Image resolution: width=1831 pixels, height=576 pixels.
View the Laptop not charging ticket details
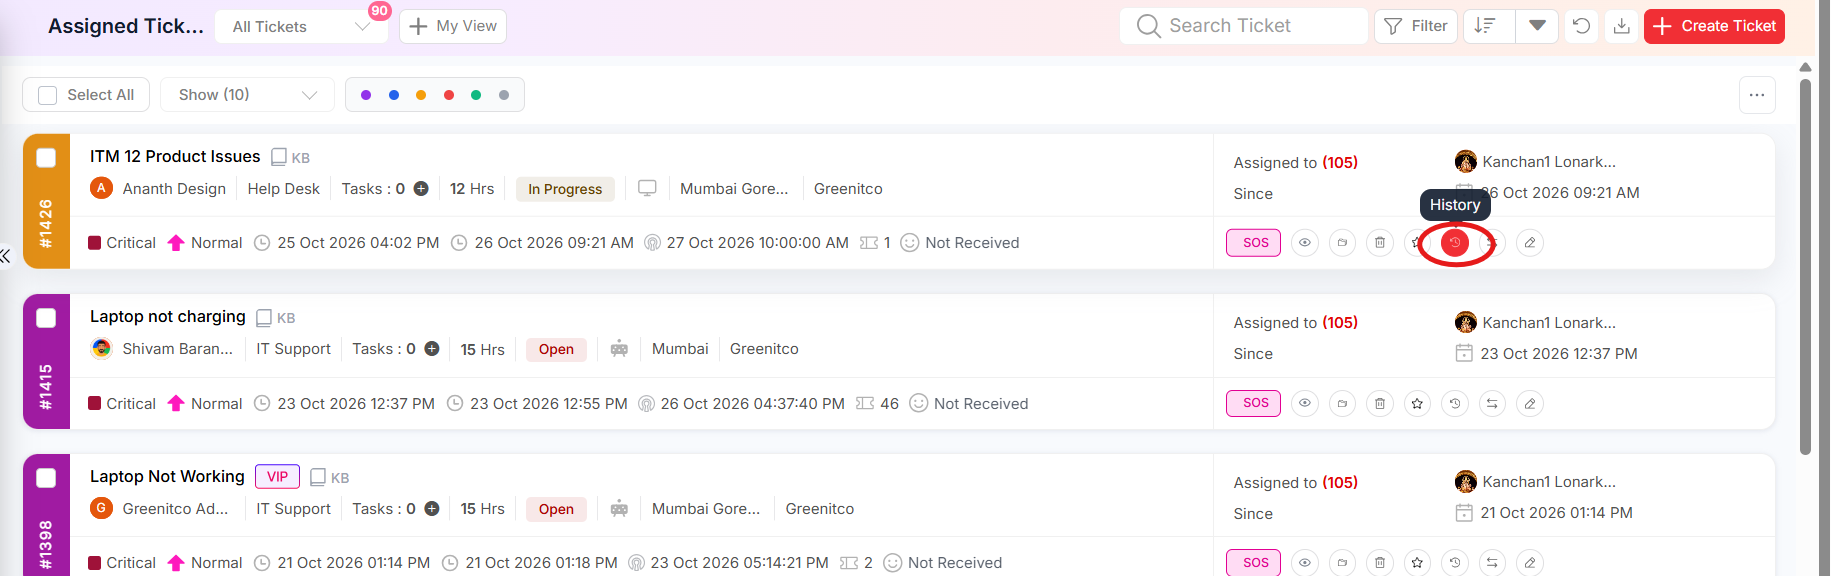tap(1305, 404)
